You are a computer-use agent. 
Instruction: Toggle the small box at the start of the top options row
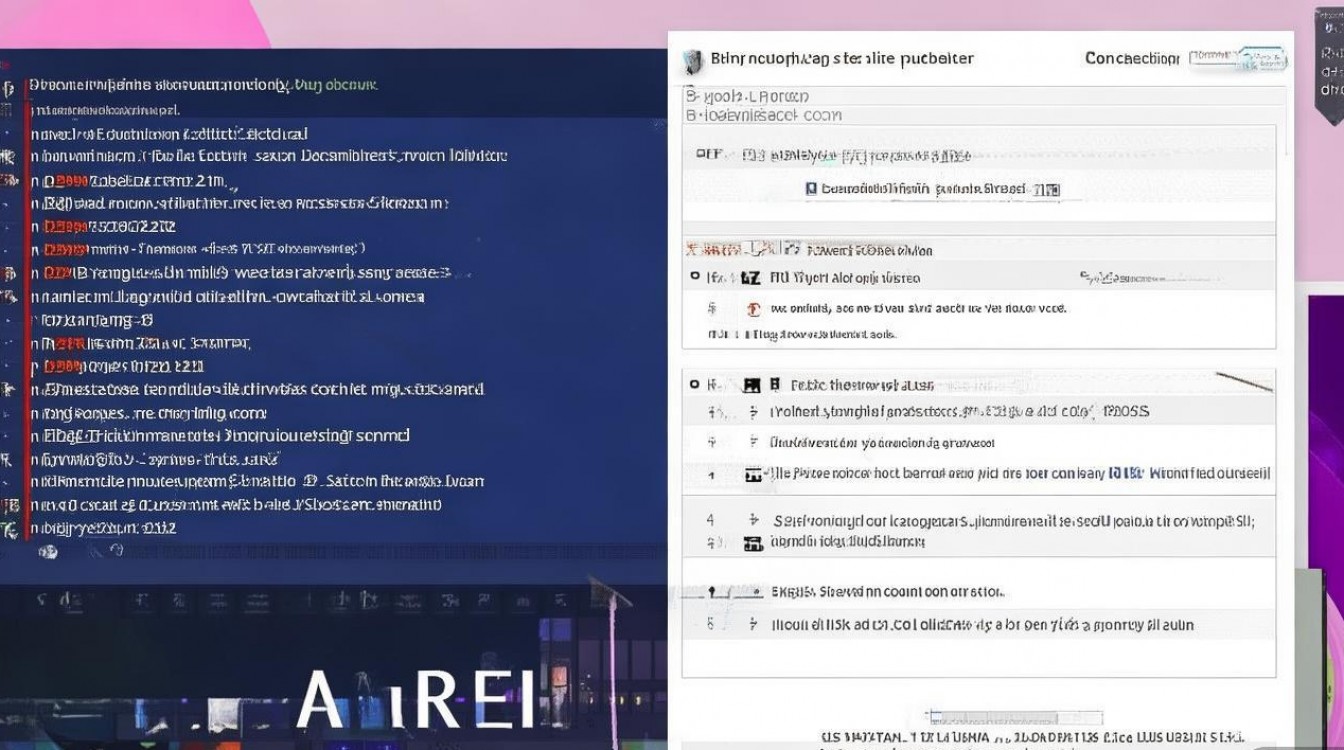(x=747, y=156)
